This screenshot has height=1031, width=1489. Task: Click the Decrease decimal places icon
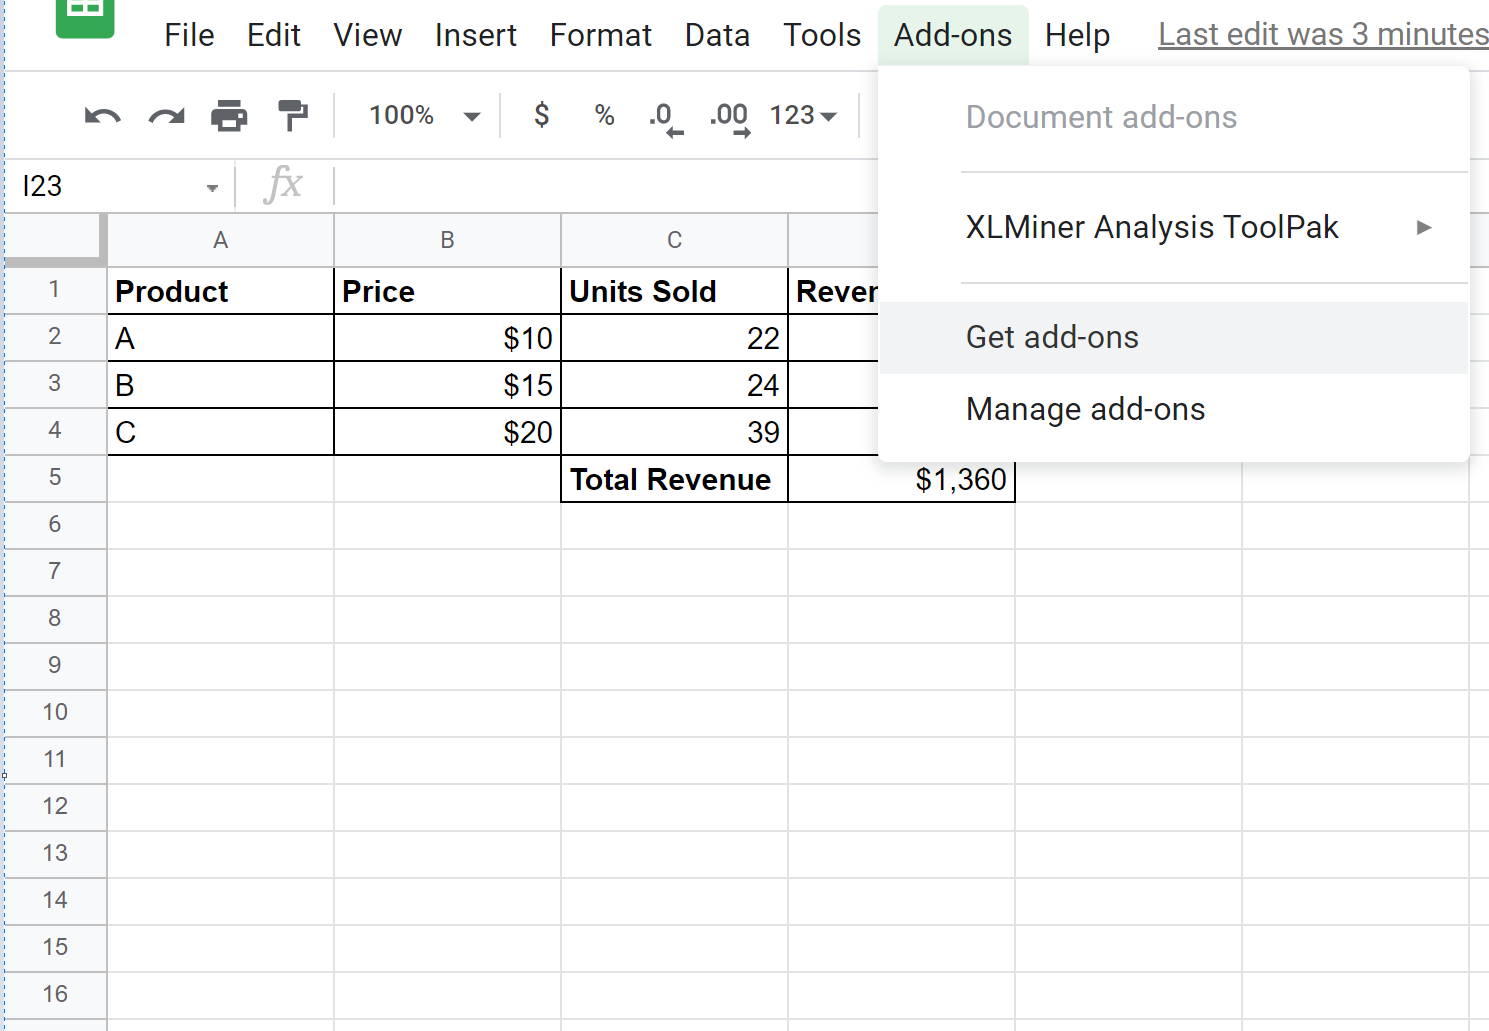tap(665, 117)
